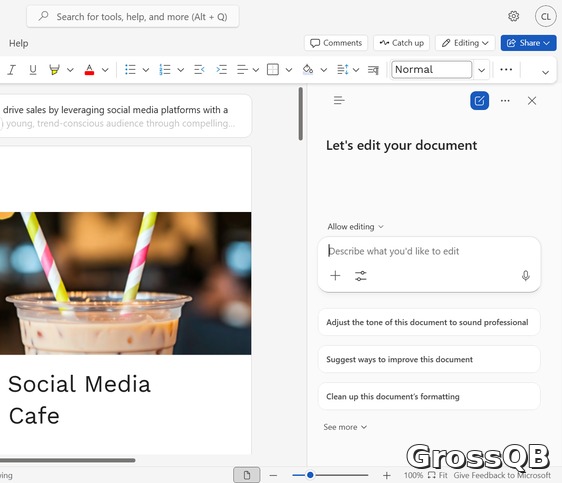Click the Describe what you'd like to edit field
The width and height of the screenshot is (562, 483).
tap(429, 251)
